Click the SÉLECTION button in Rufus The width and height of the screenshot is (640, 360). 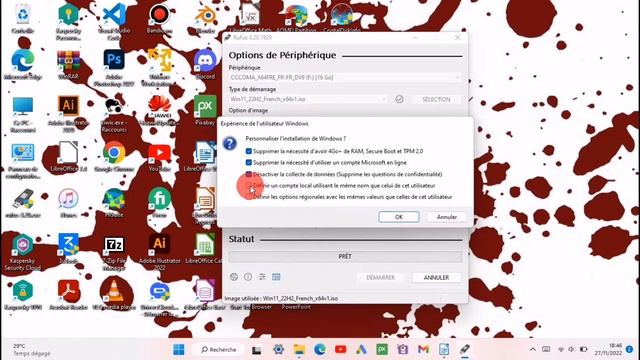coord(436,99)
